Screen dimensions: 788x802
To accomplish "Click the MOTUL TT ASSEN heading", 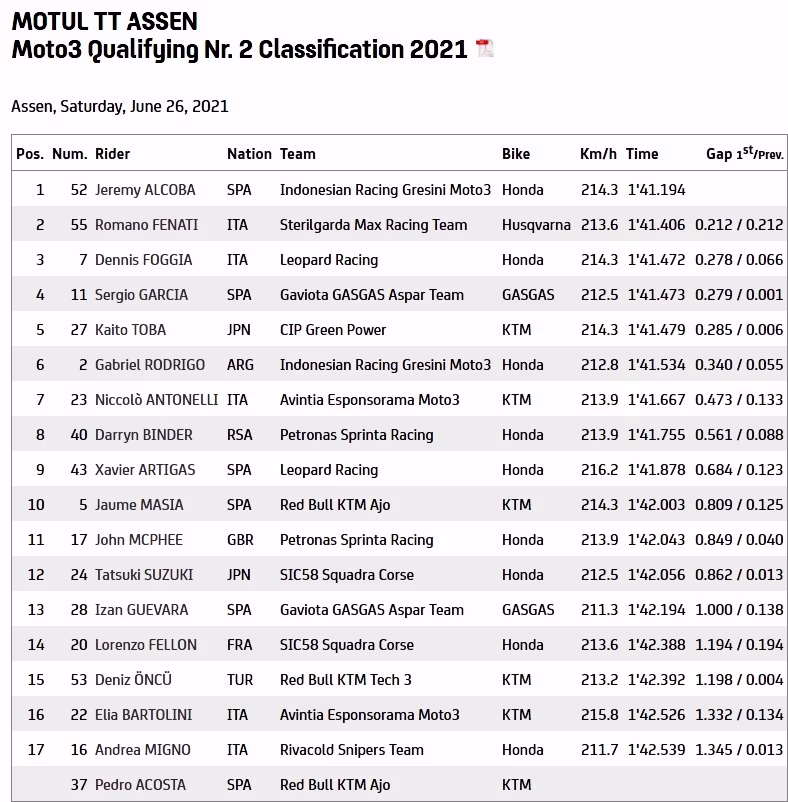I will (104, 21).
